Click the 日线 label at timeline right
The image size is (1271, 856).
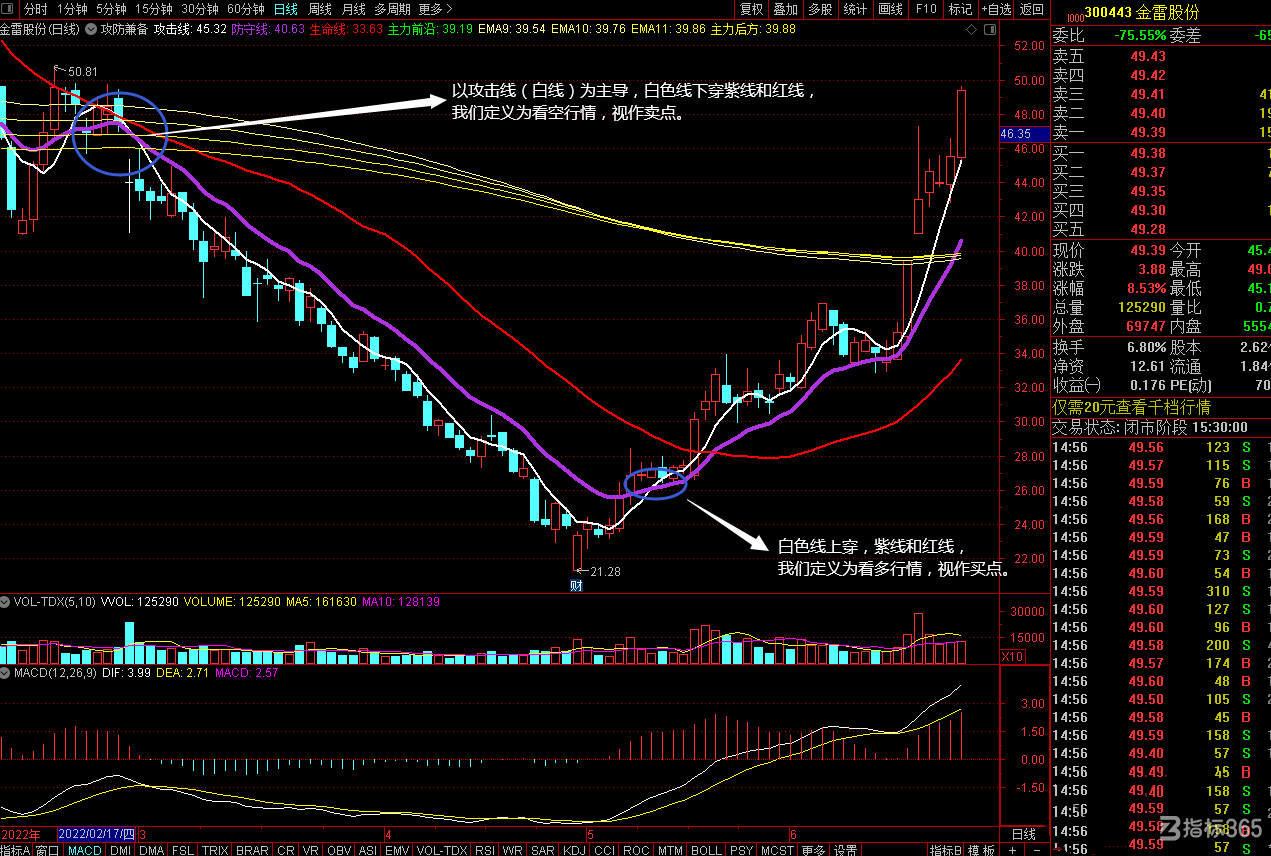(1024, 834)
